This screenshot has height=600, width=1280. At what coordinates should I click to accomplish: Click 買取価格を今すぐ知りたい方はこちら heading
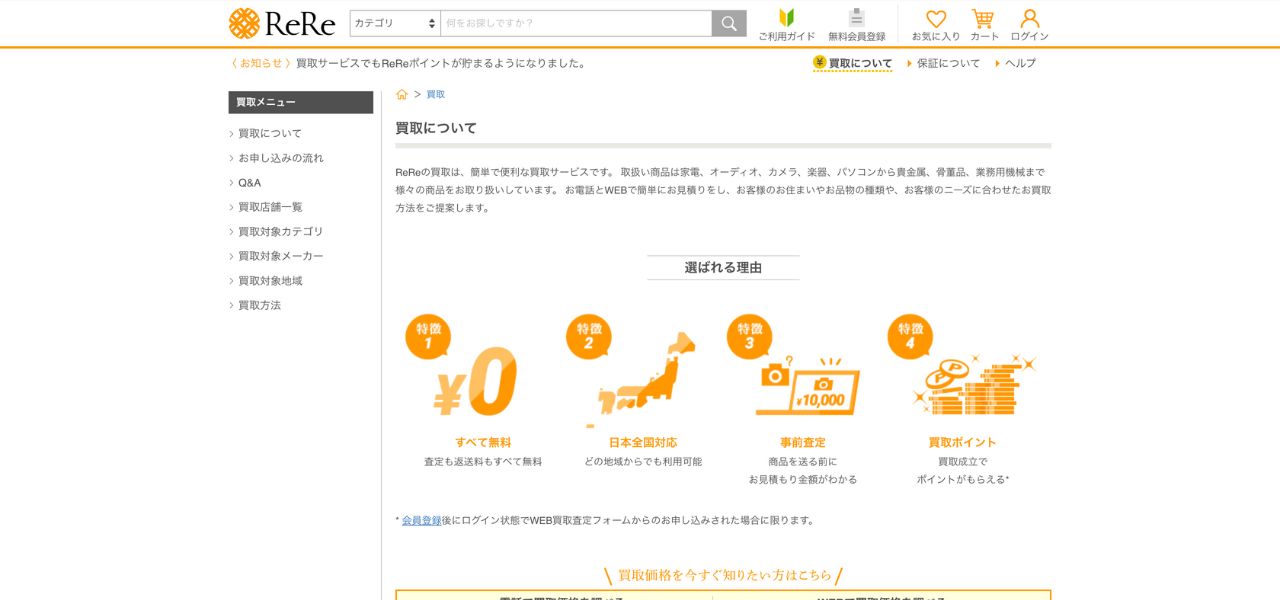[x=724, y=575]
